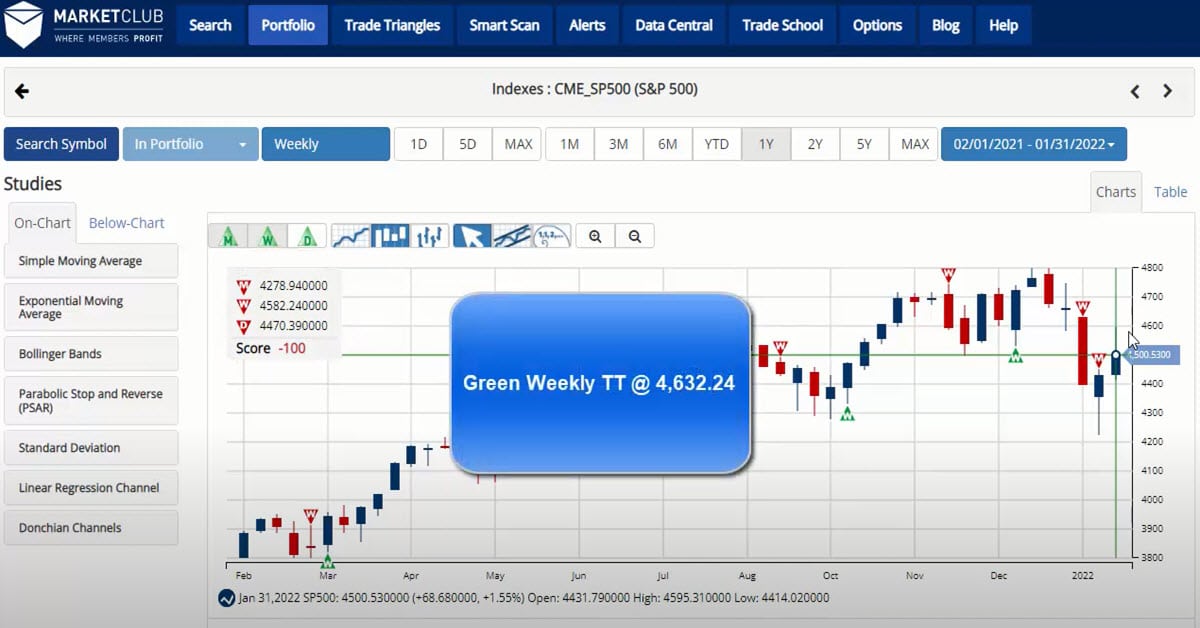Select the Monthly Trade Triangle icon
The width and height of the screenshot is (1200, 628).
click(x=228, y=236)
